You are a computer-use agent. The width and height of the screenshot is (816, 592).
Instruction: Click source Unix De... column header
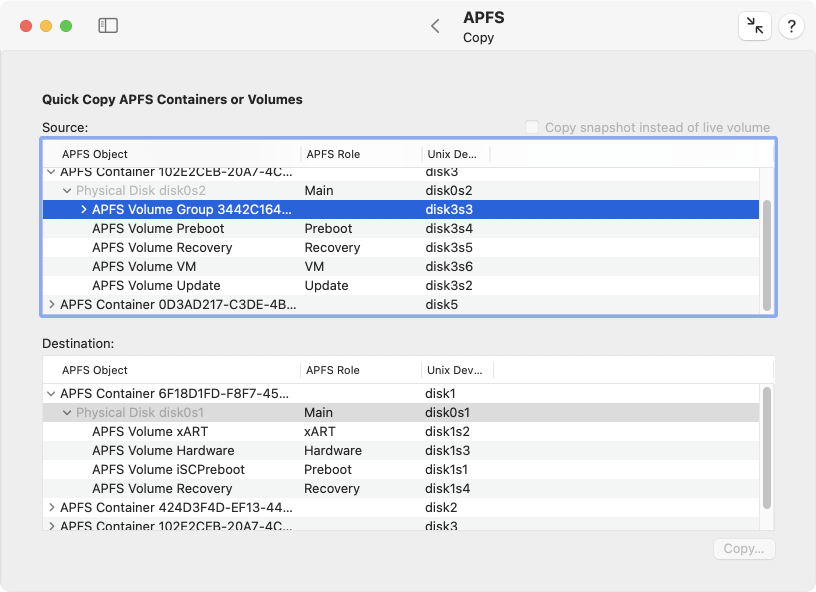[x=455, y=154]
